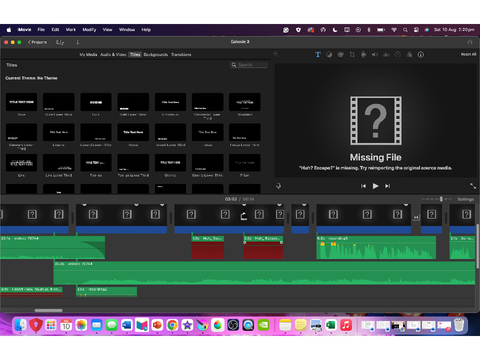This screenshot has width=480, height=360.
Task: Toggle fullscreen playback arrows icon
Action: pyautogui.click(x=473, y=186)
